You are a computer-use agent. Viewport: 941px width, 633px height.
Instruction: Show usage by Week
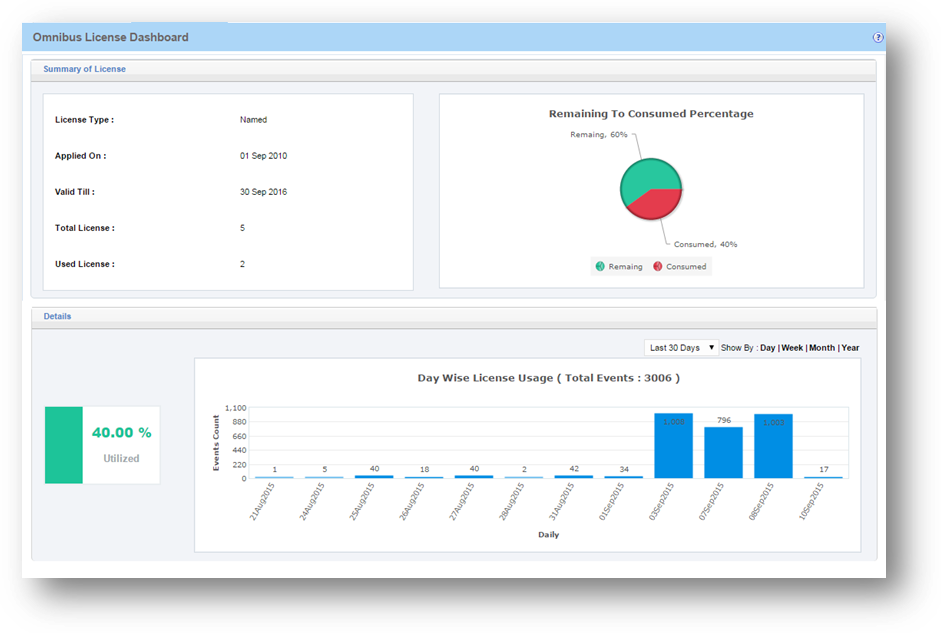click(792, 348)
